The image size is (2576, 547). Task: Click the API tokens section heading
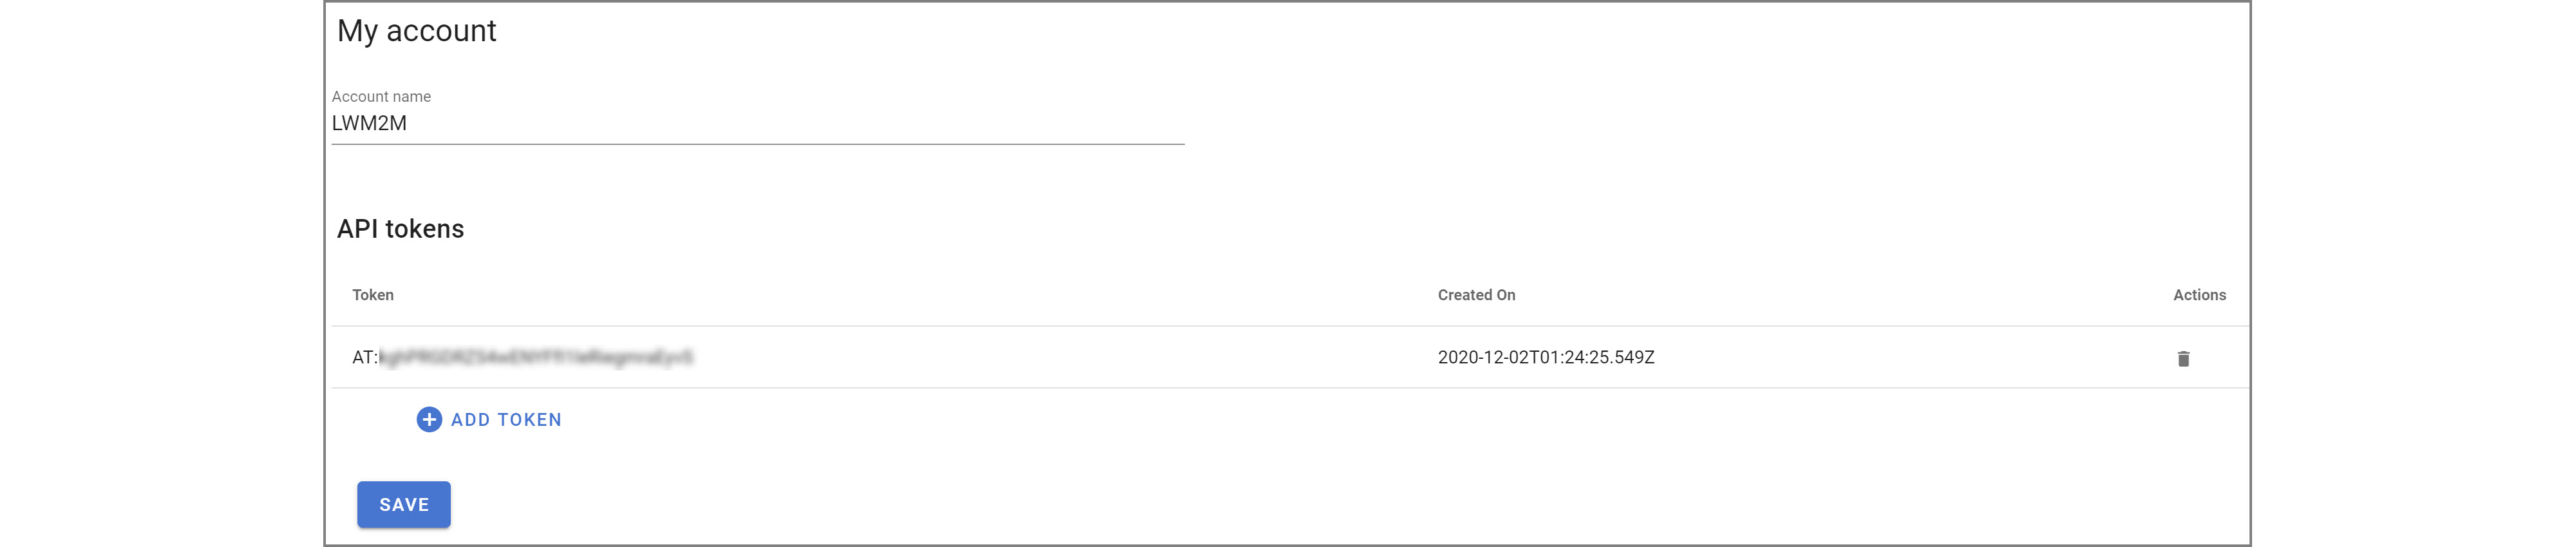click(400, 229)
